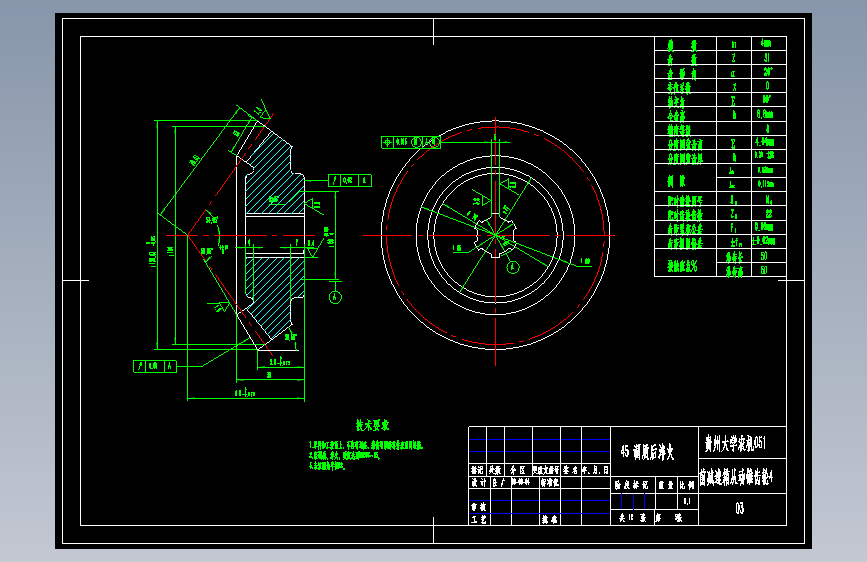Click the 设计 label in title block
The height and width of the screenshot is (562, 867).
click(479, 482)
